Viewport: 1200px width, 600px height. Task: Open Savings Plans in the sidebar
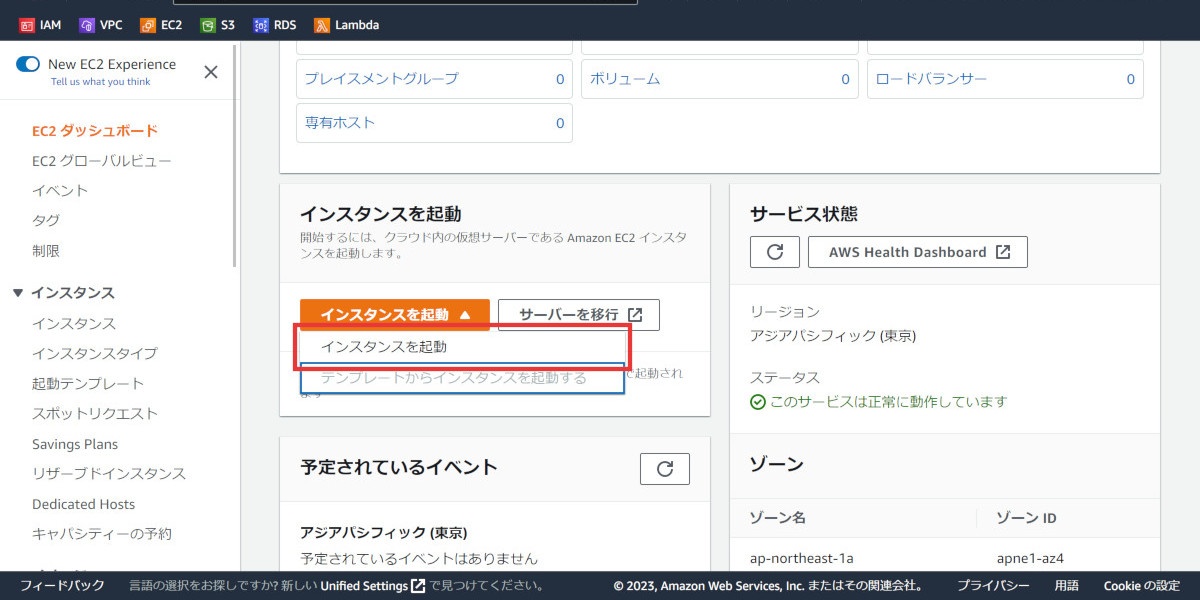tap(75, 444)
